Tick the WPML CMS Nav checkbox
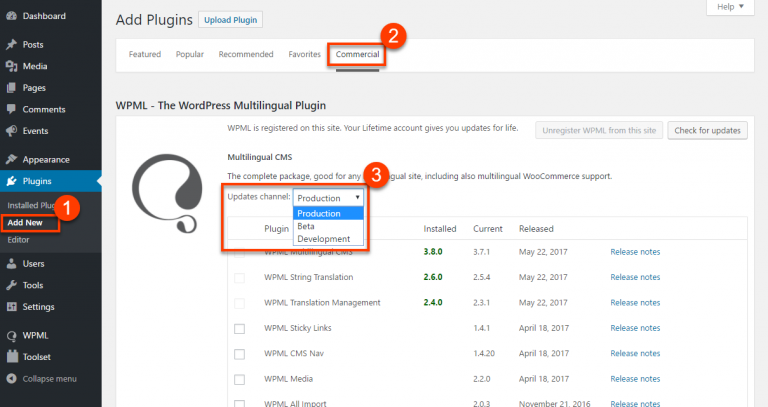 pos(240,354)
